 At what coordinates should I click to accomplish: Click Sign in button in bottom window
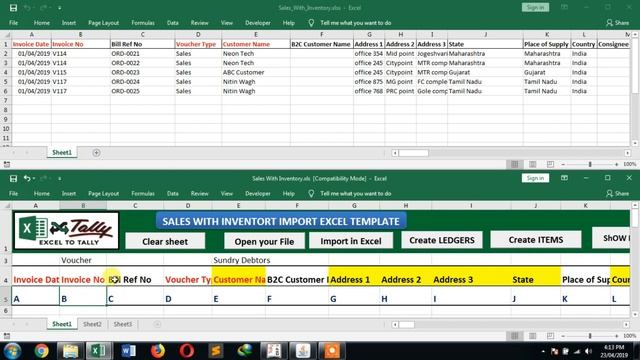535,178
